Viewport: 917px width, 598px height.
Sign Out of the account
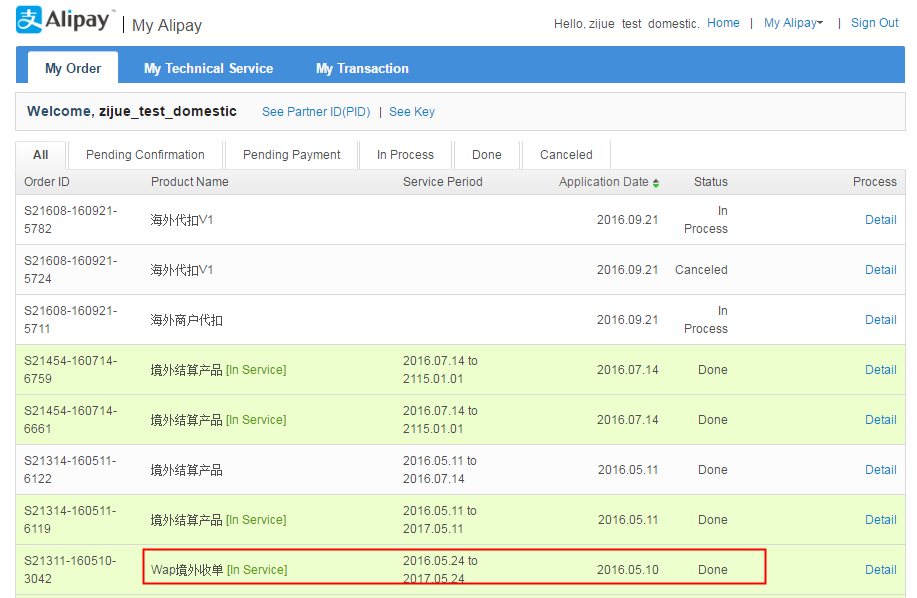coord(874,23)
